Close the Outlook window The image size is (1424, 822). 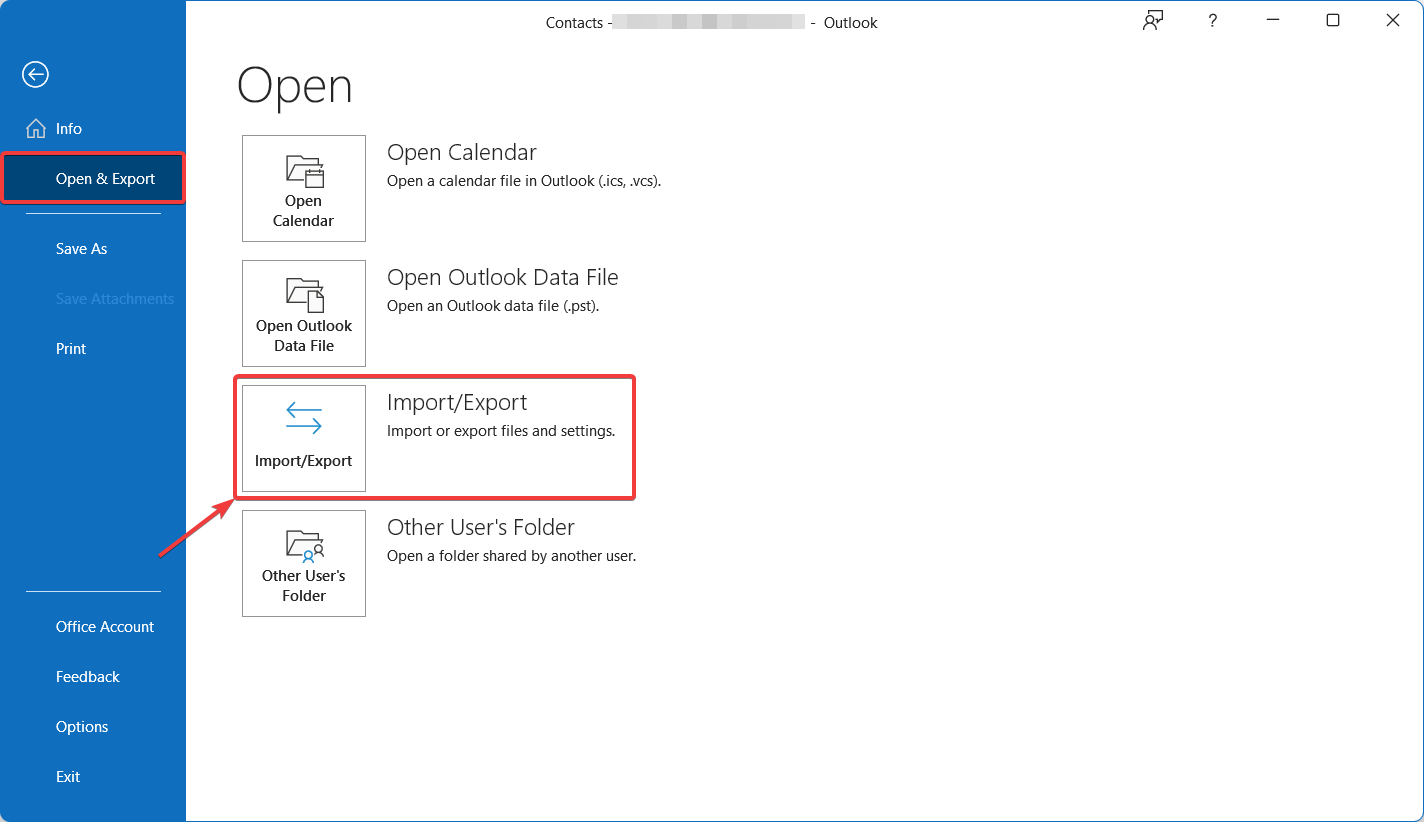1393,21
